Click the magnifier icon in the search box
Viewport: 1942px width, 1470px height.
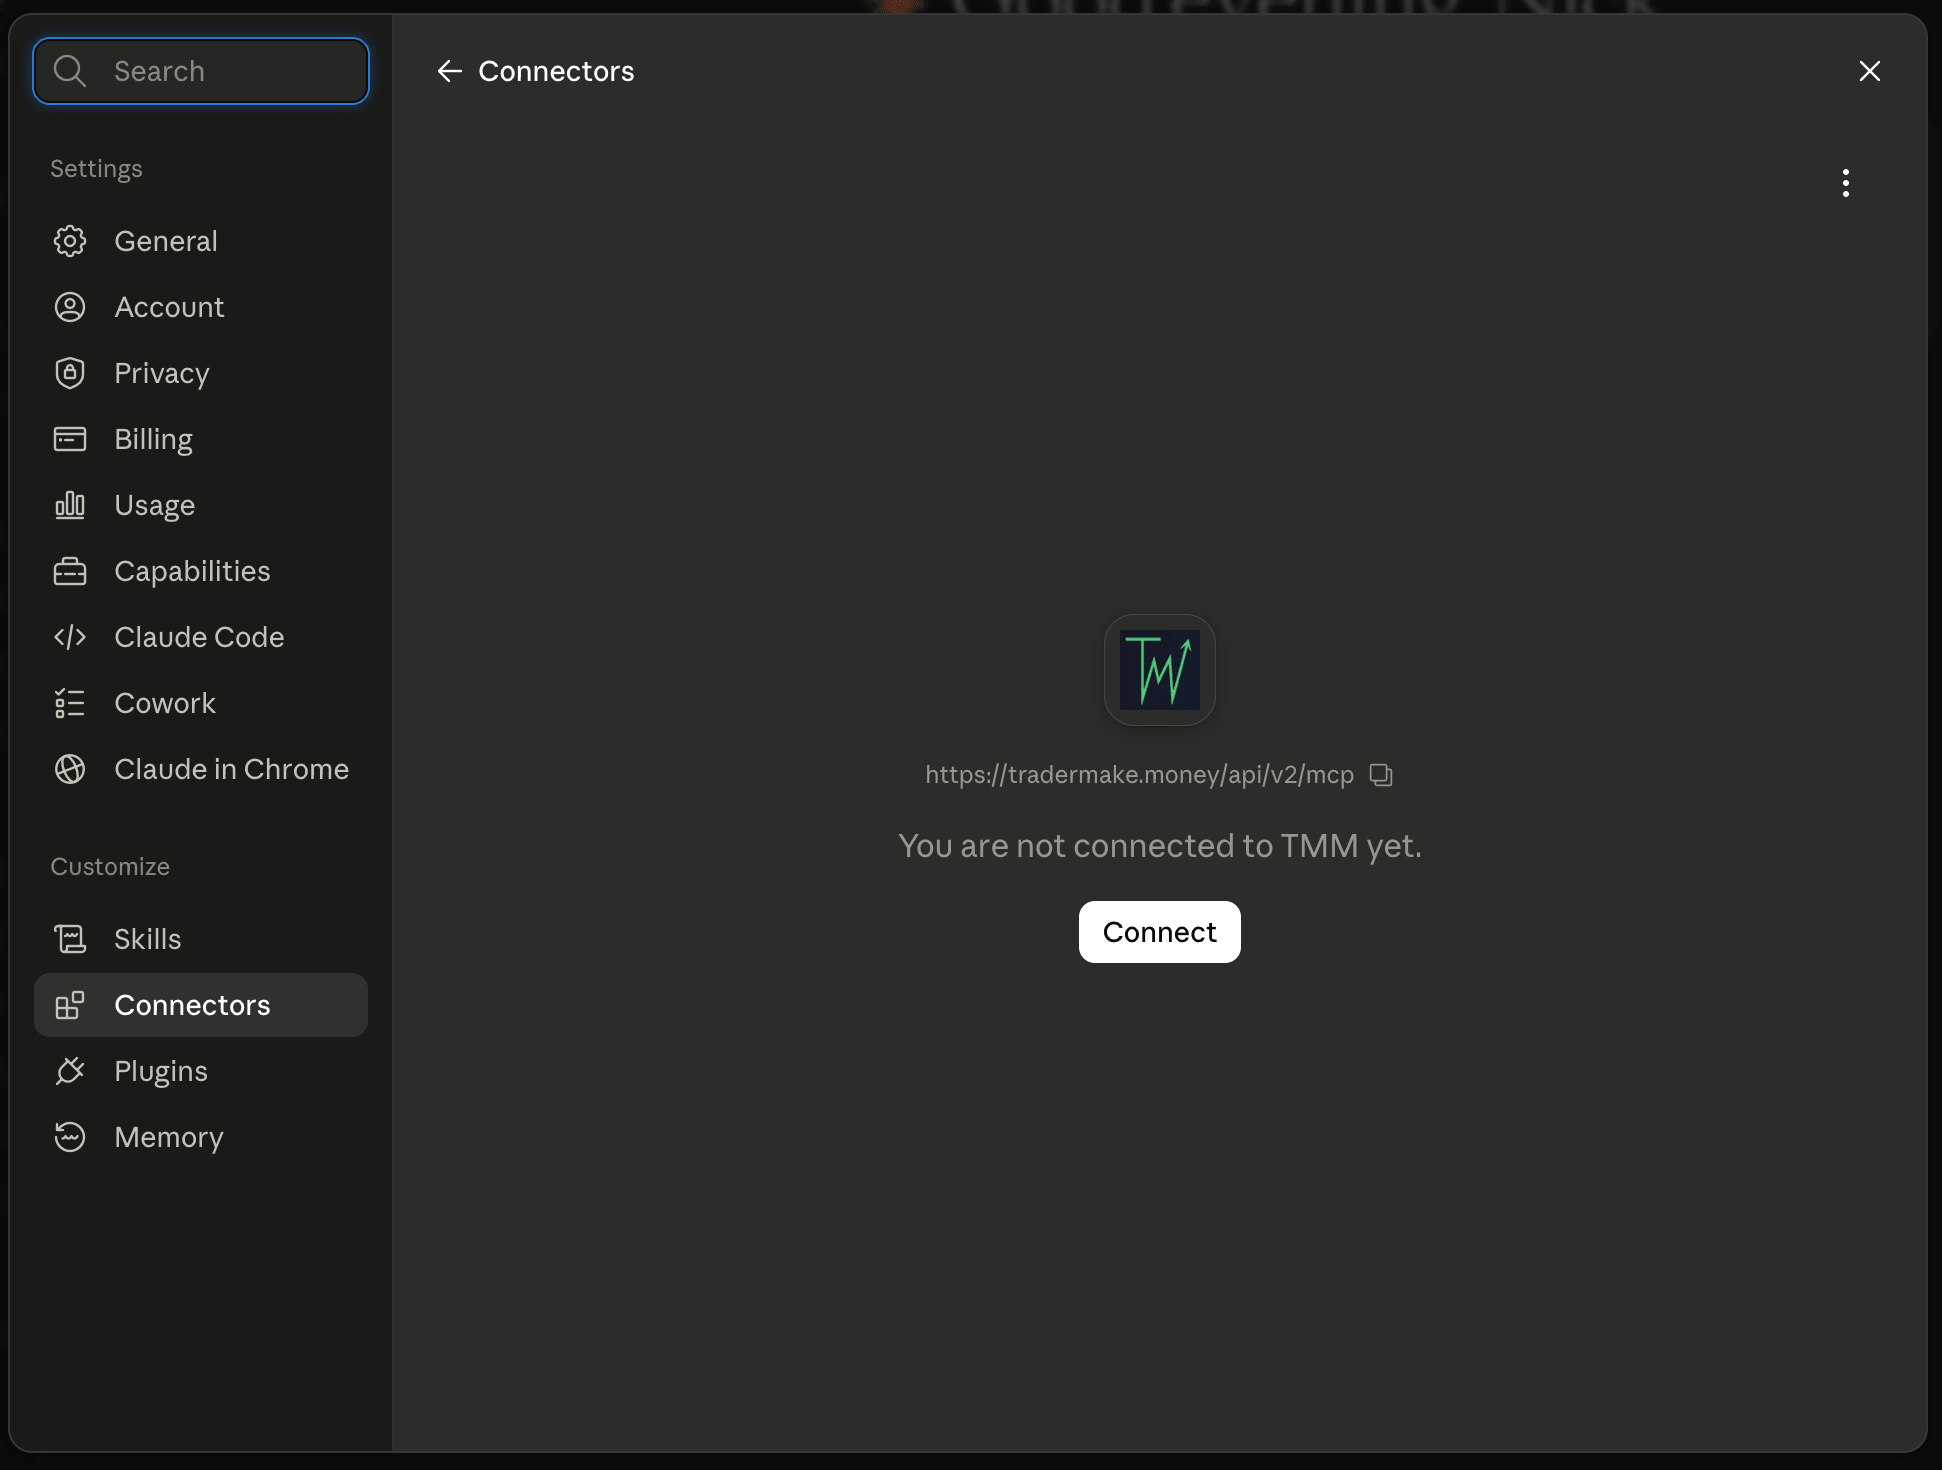[70, 71]
